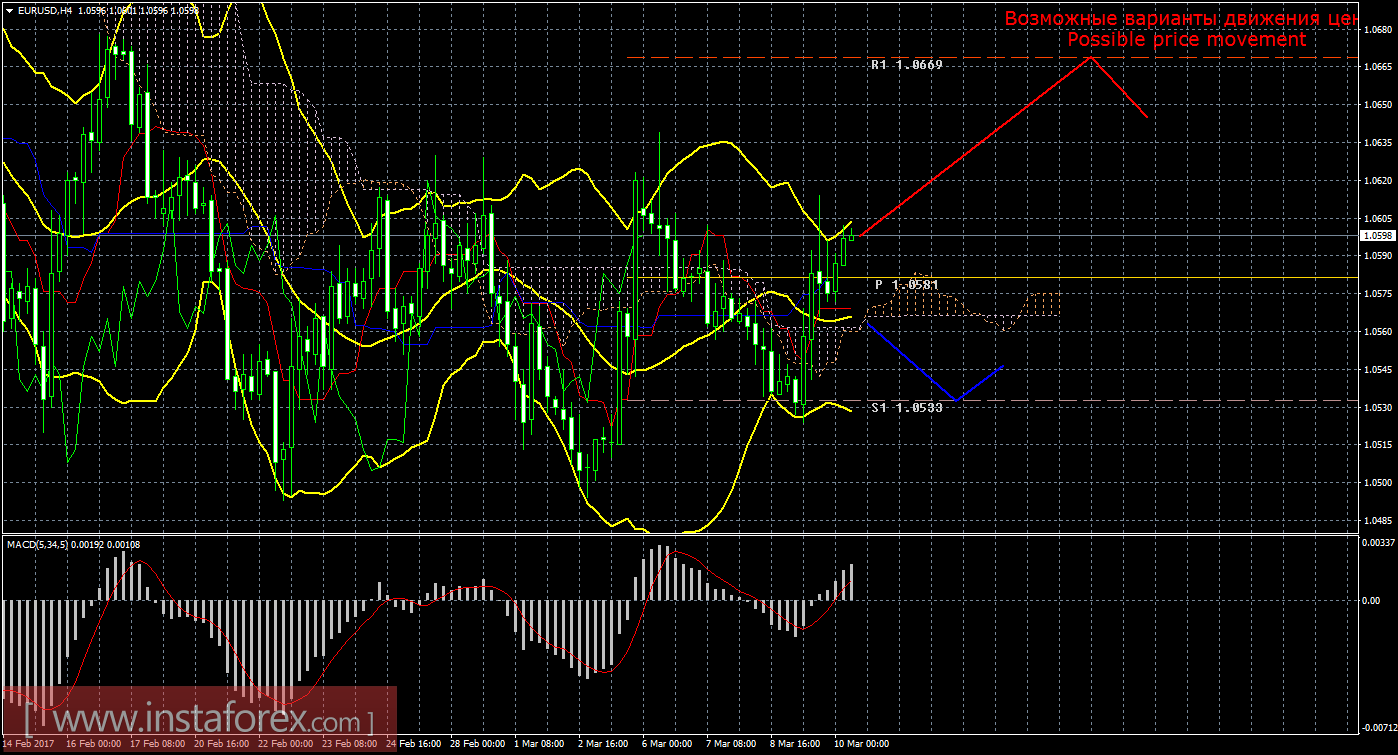This screenshot has width=1398, height=755.
Task: Click the 1.0650 price scale value
Action: point(1377,105)
